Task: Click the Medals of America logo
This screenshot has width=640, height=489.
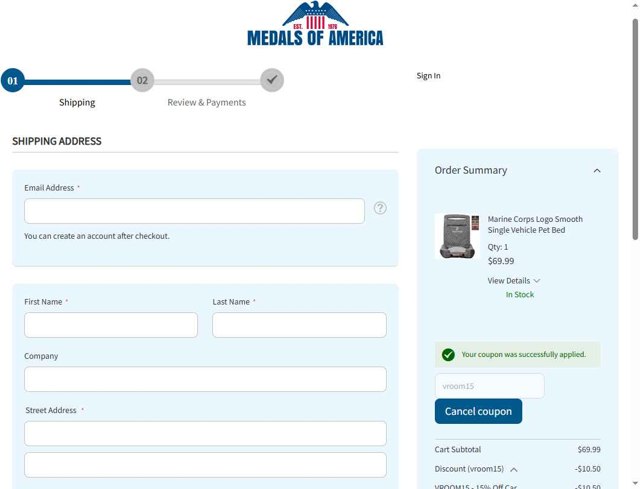Action: (315, 24)
